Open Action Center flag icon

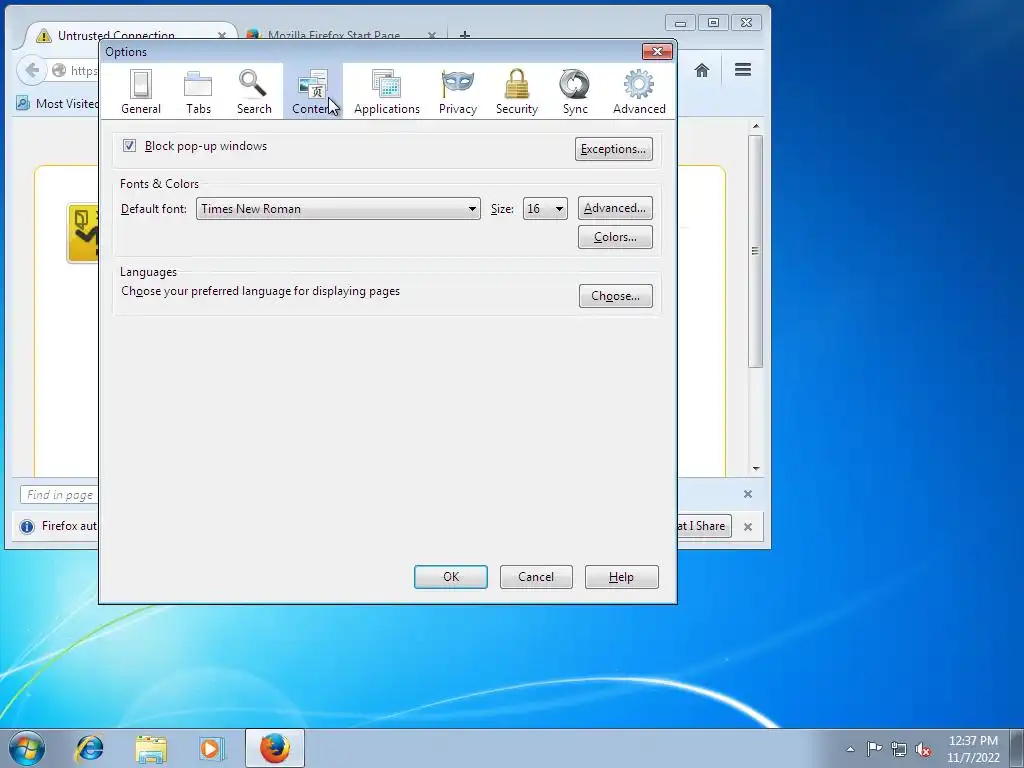pos(874,748)
